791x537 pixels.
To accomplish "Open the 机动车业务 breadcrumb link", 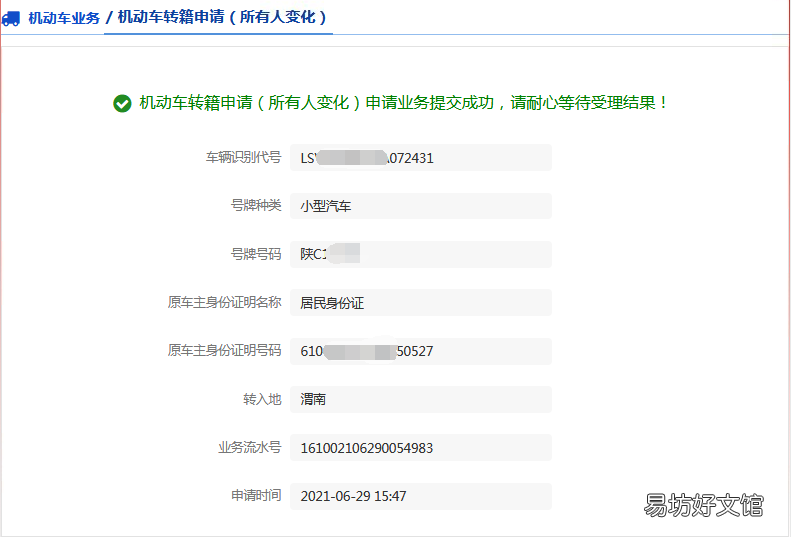I will click(64, 18).
